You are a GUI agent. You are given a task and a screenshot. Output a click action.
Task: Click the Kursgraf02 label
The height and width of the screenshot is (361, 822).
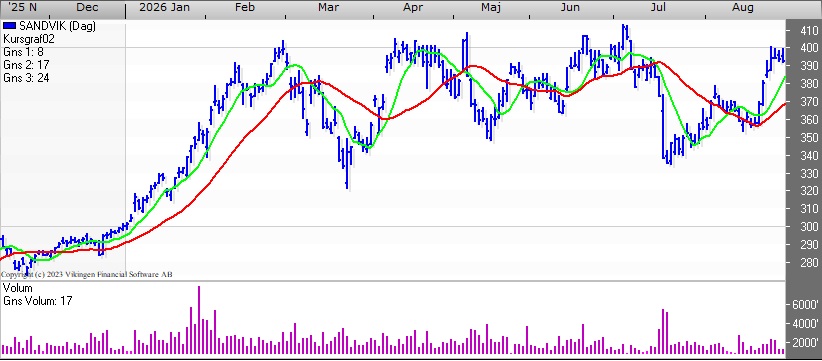coord(29,39)
